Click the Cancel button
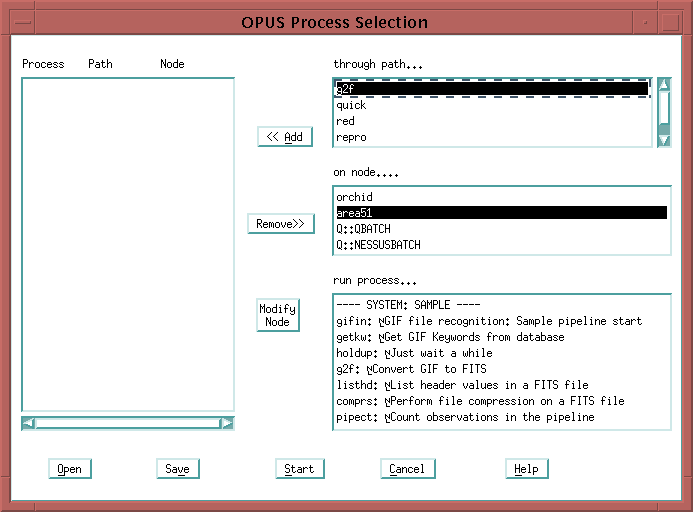Viewport: 693px width, 512px height. pos(407,469)
